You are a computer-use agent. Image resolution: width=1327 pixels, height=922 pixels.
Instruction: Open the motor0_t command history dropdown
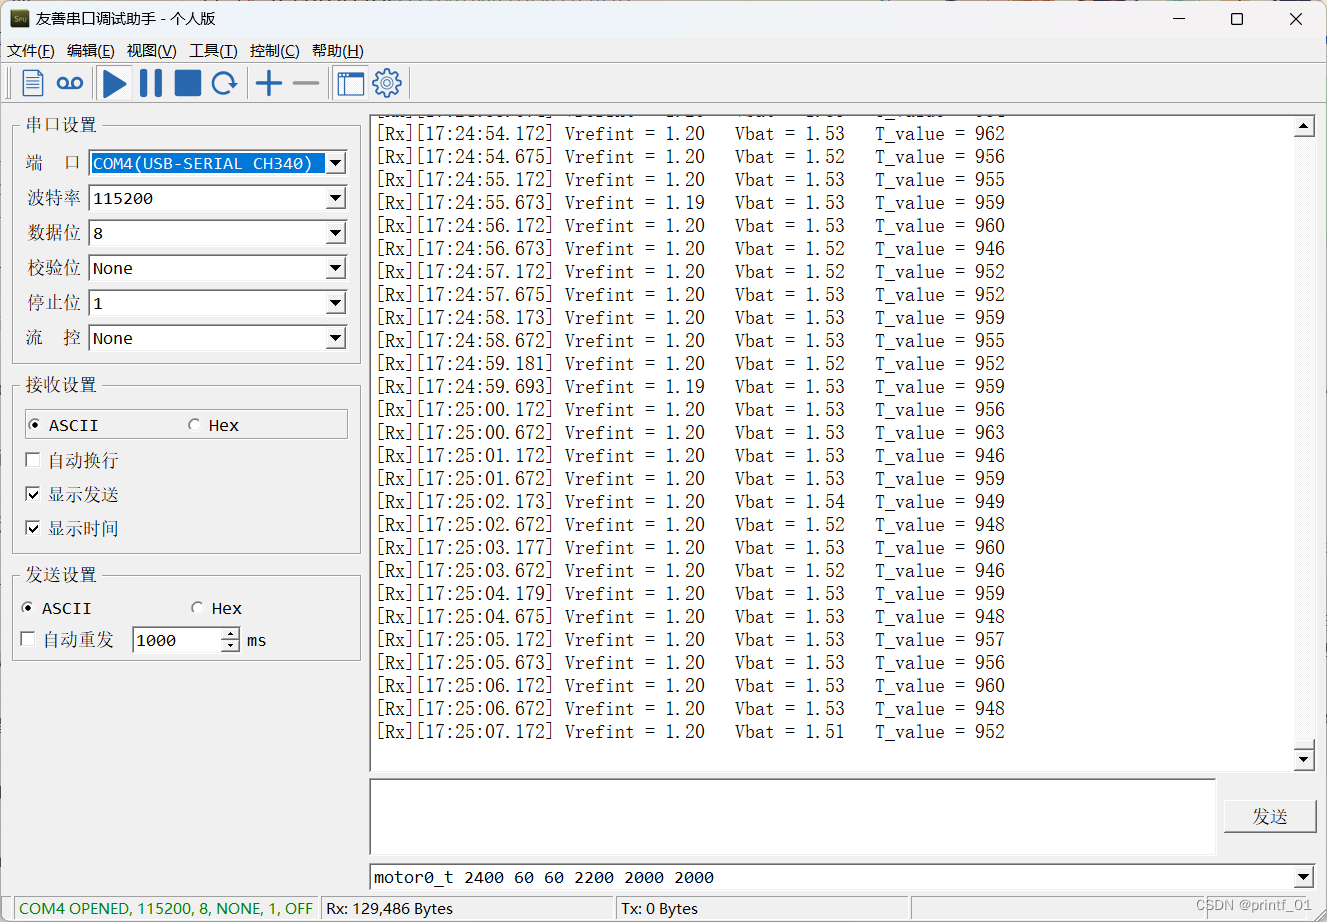(x=1303, y=878)
